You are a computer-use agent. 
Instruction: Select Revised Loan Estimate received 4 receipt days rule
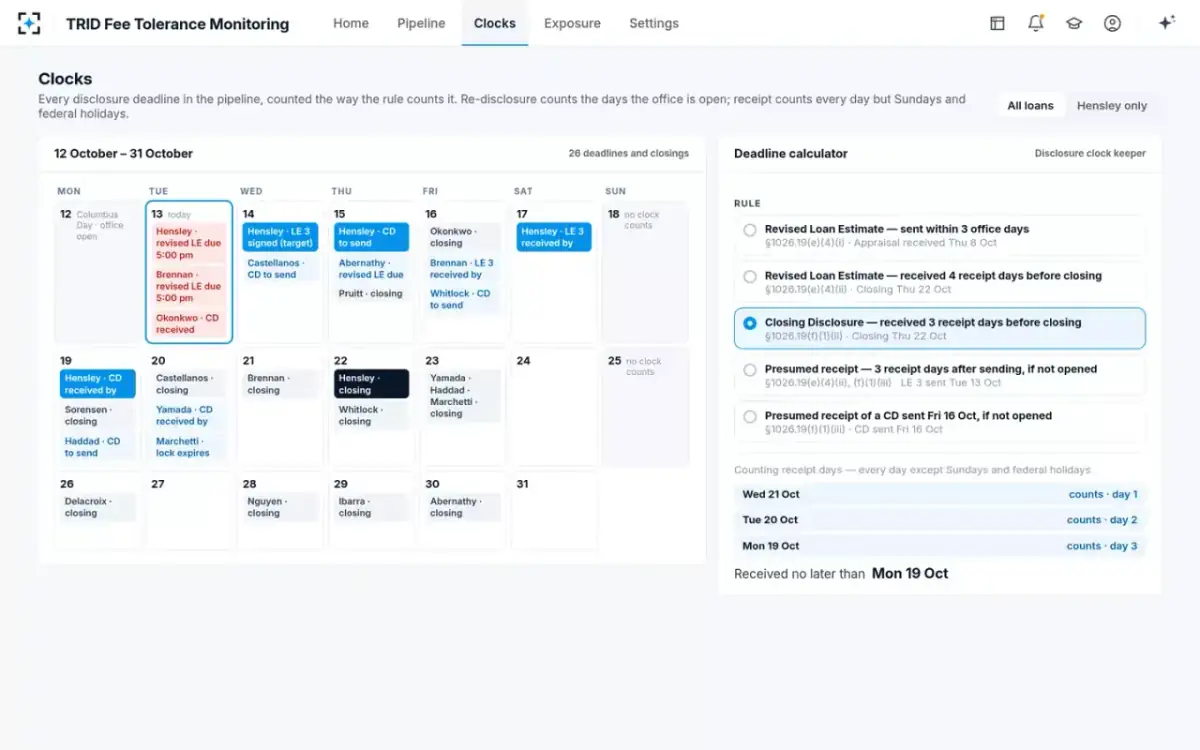[940, 282]
